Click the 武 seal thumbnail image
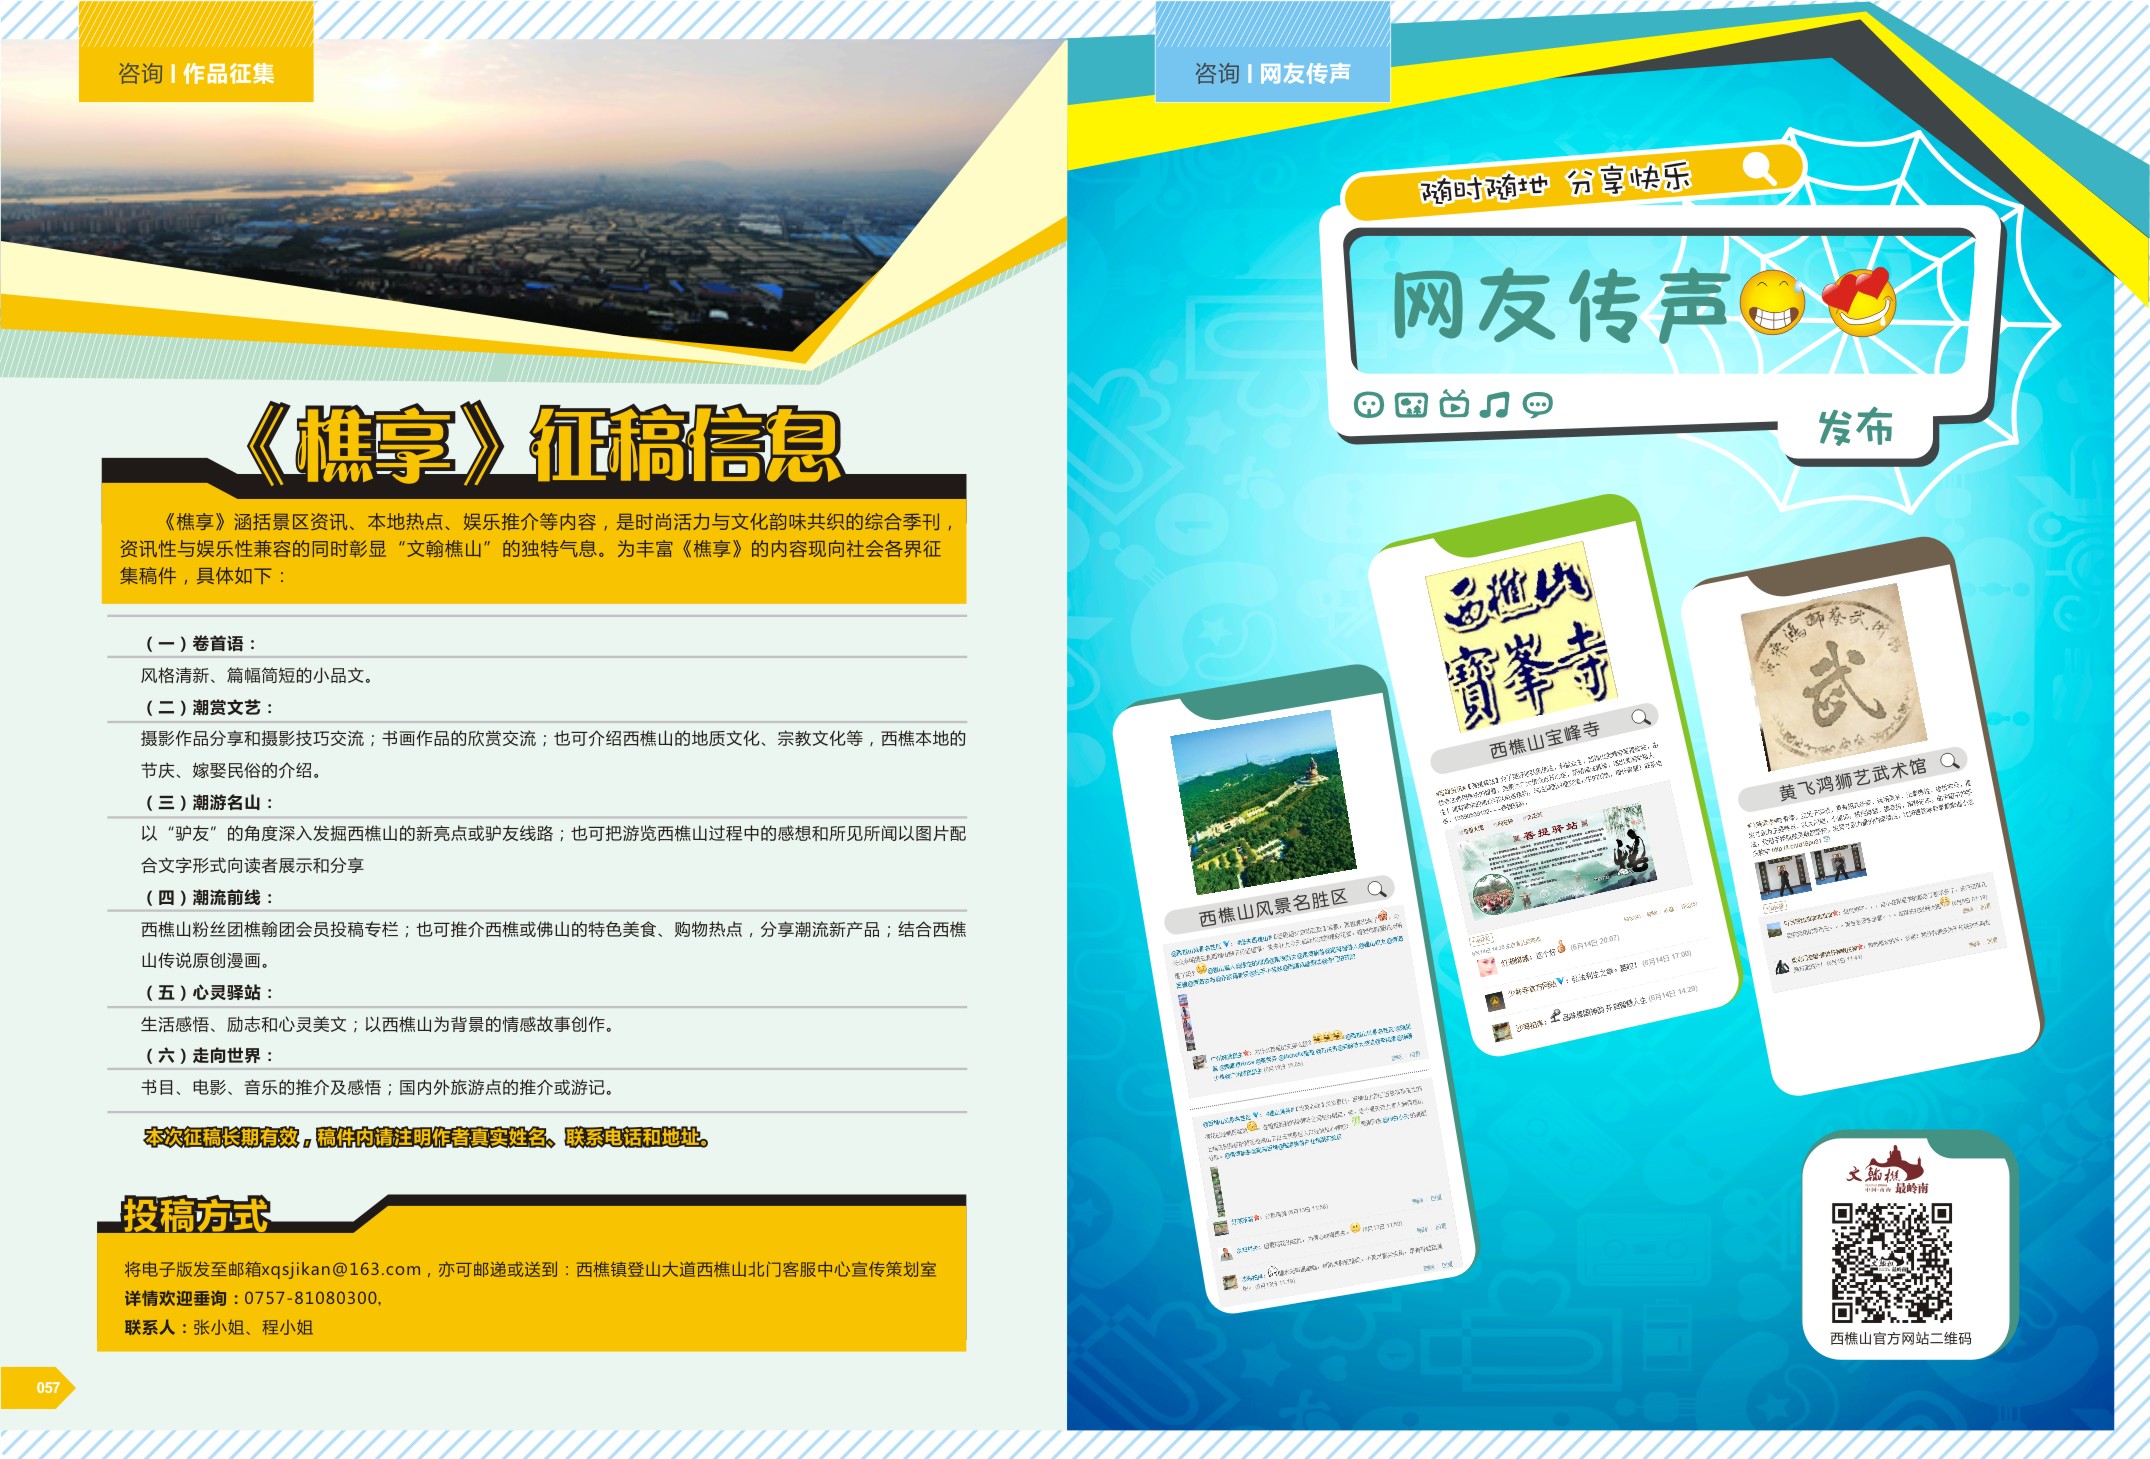The height and width of the screenshot is (1459, 2150). [1833, 677]
